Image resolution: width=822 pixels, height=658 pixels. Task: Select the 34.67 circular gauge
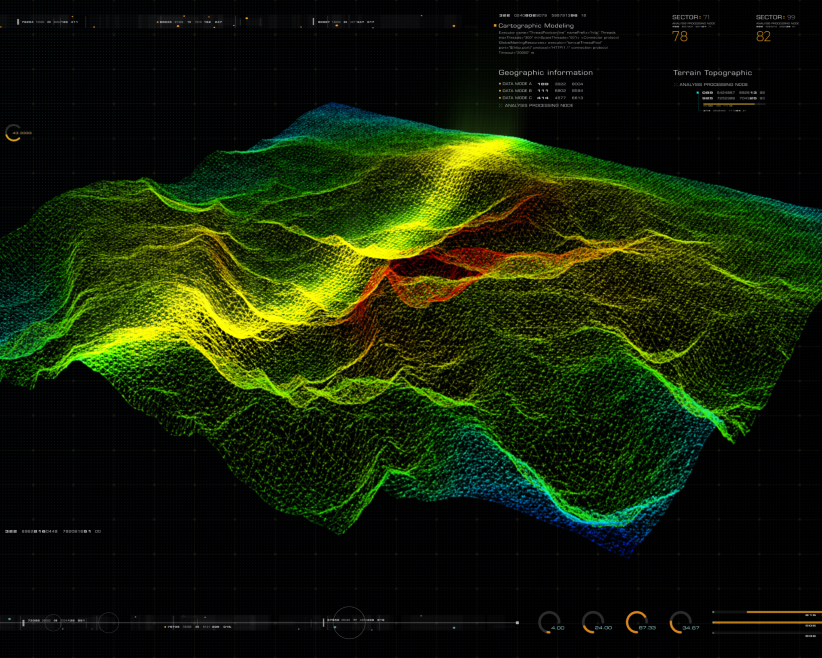click(681, 622)
